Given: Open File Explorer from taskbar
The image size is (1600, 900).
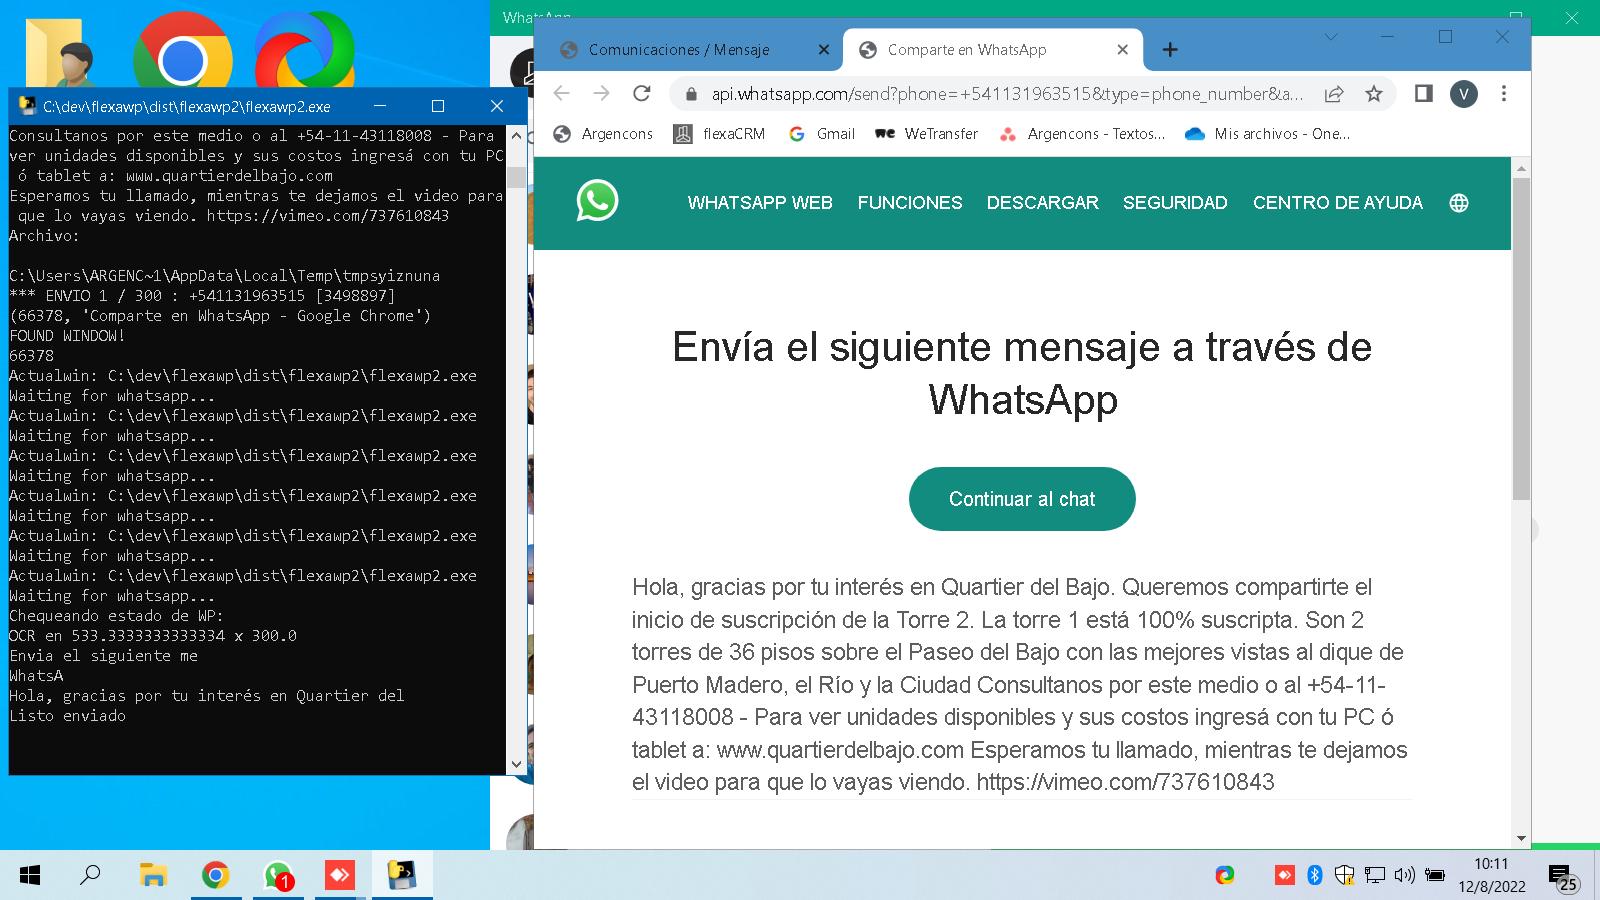Looking at the screenshot, I should point(152,876).
